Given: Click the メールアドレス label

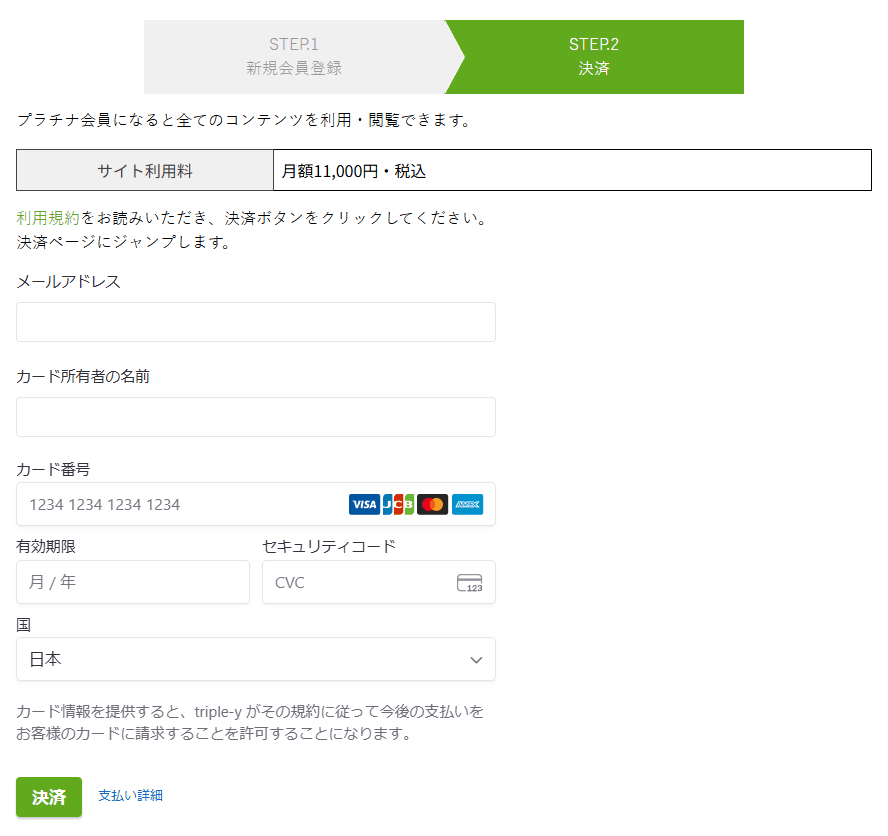Looking at the screenshot, I should [69, 281].
